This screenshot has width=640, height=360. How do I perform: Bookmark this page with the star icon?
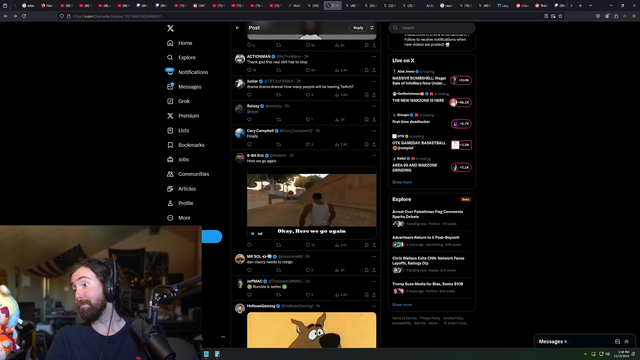560,16
